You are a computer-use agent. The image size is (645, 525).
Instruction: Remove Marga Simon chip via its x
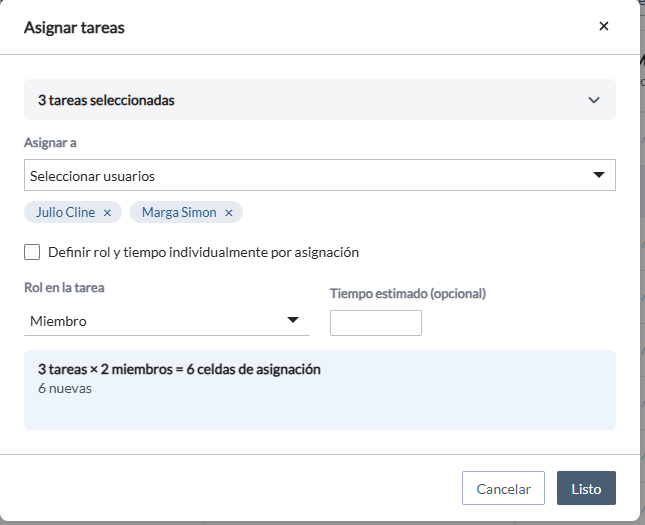tap(229, 213)
